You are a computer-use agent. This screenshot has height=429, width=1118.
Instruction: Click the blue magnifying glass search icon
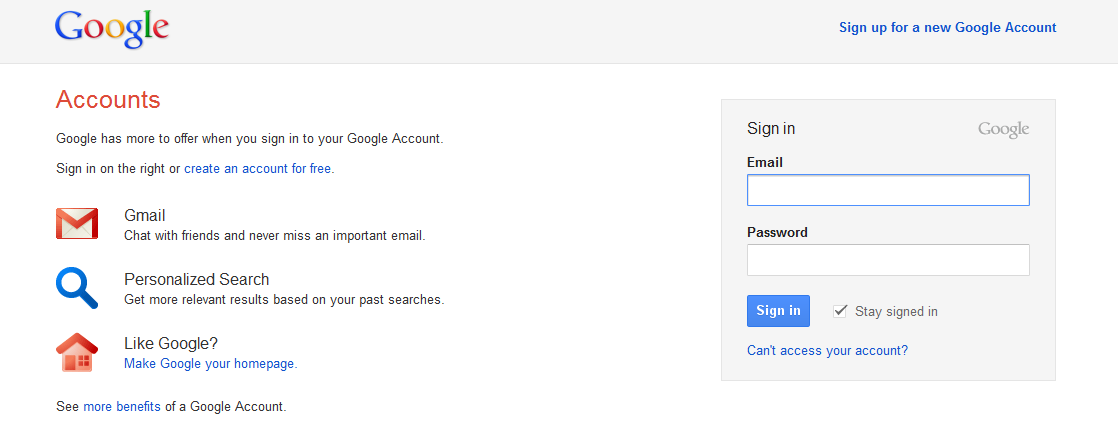[x=77, y=288]
